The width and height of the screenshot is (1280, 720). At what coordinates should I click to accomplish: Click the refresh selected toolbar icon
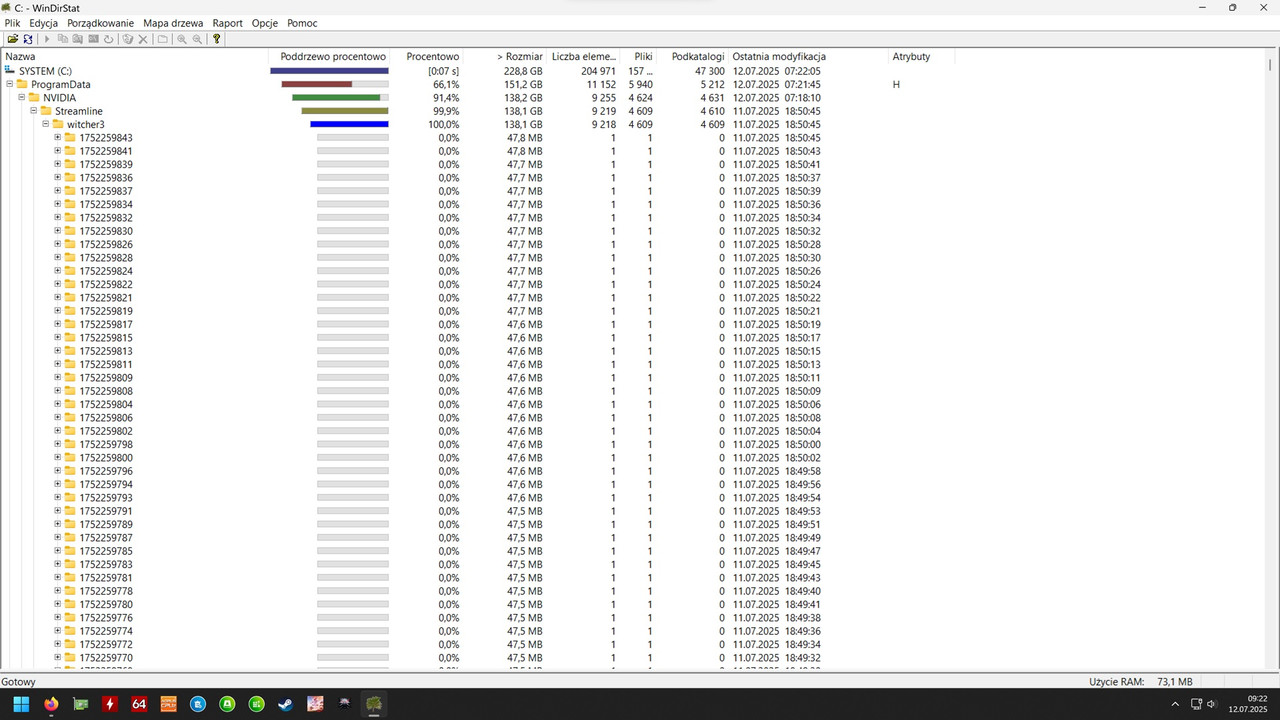108,39
